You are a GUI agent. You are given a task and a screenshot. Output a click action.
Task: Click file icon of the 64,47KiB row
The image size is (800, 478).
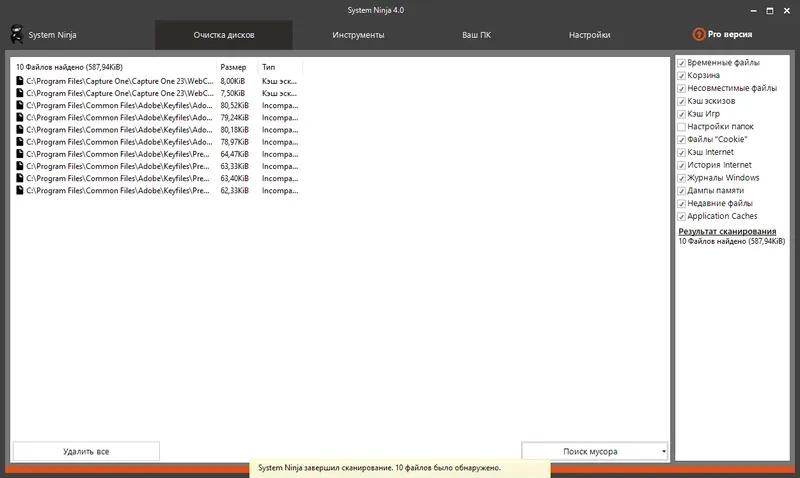[x=19, y=154]
